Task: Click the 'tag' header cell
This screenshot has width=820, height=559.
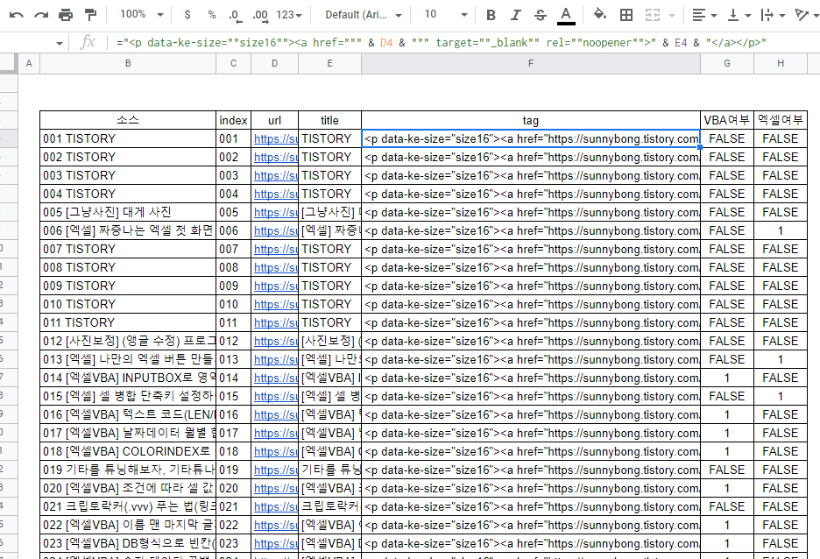Action: (x=531, y=120)
